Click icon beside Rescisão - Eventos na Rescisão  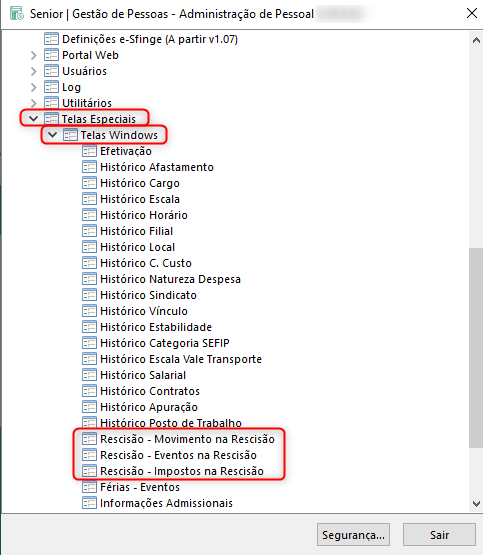pos(89,455)
